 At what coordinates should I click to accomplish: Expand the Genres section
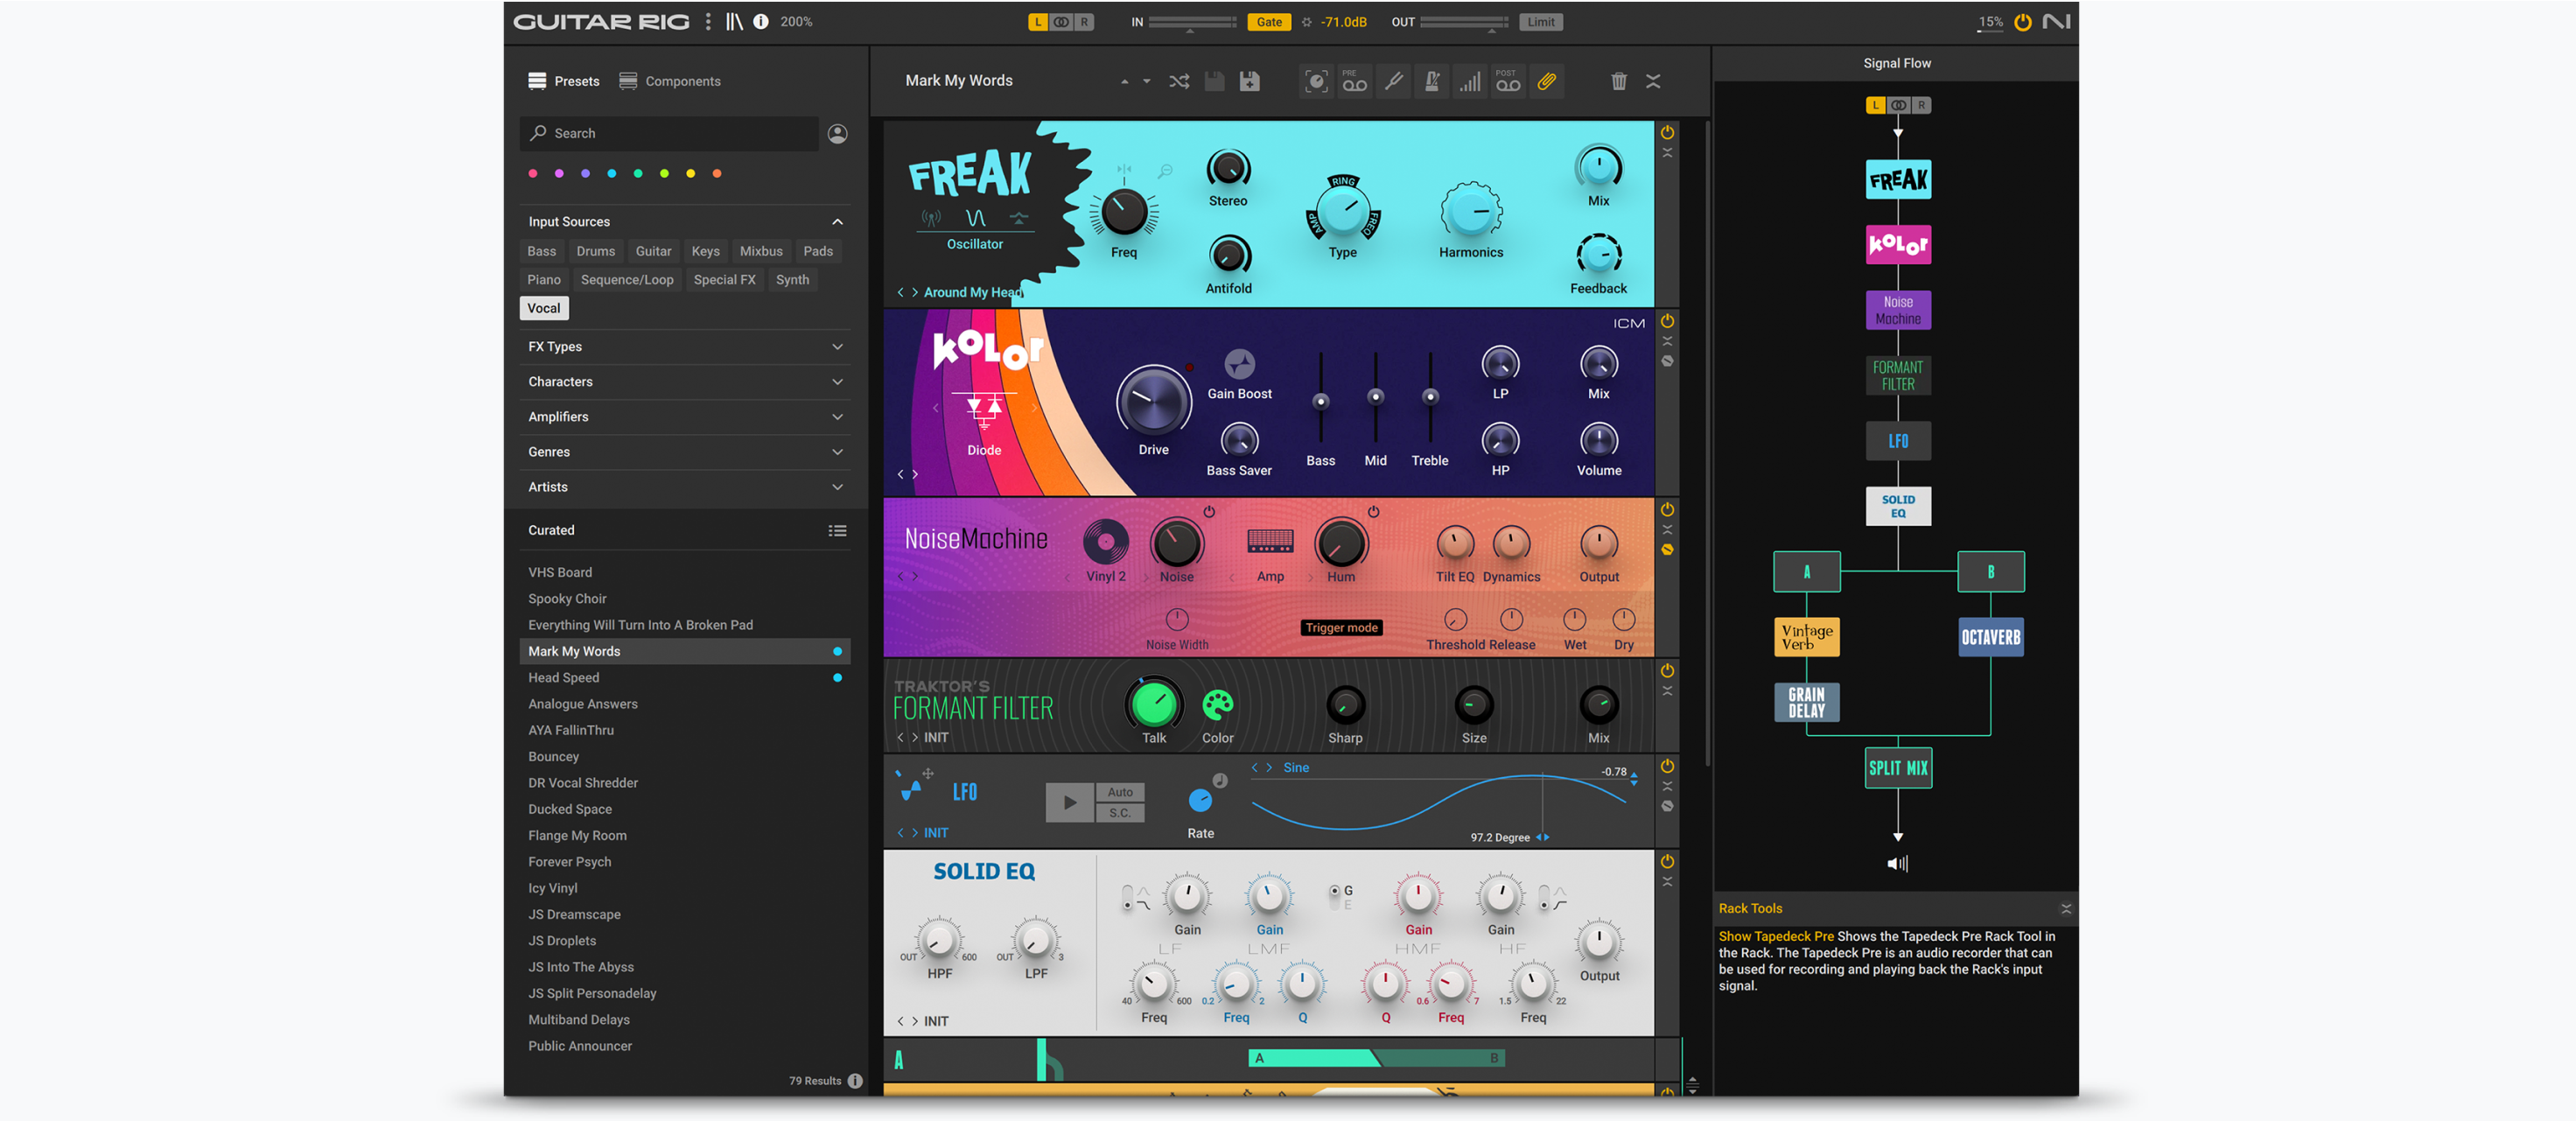(x=838, y=452)
